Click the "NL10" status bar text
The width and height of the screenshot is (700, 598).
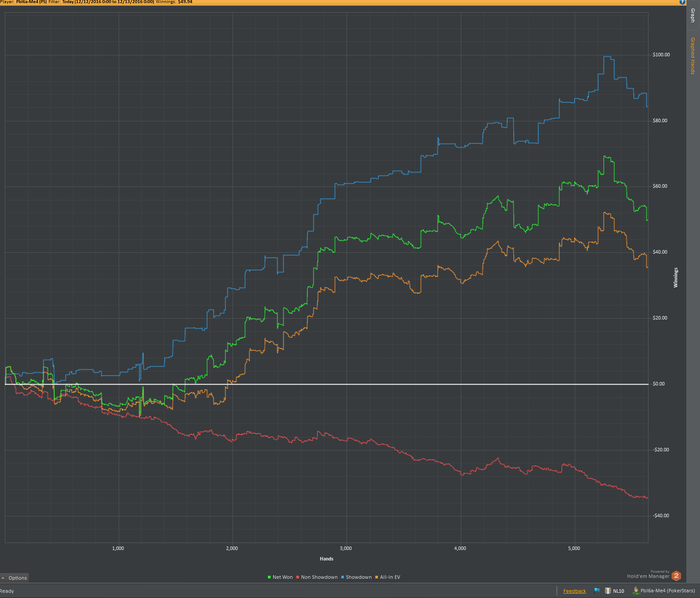(618, 591)
